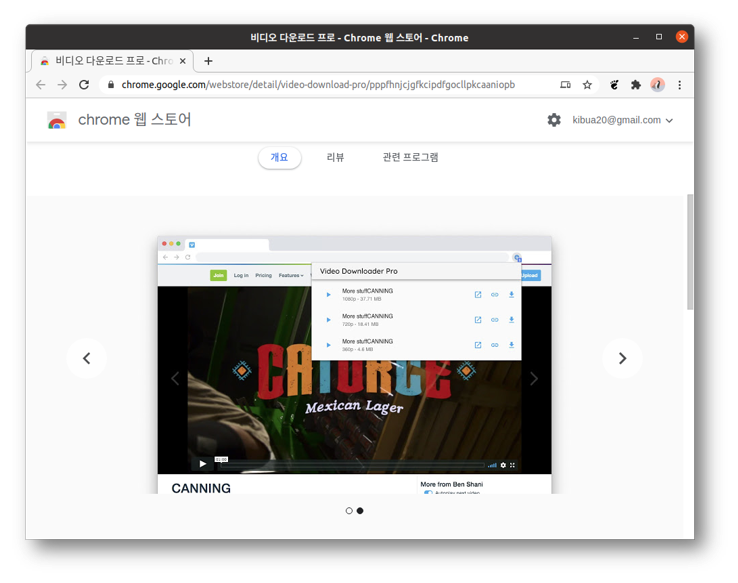Open the cast/device icon in address bar
Image resolution: width=738 pixels, height=583 pixels.
565,85
